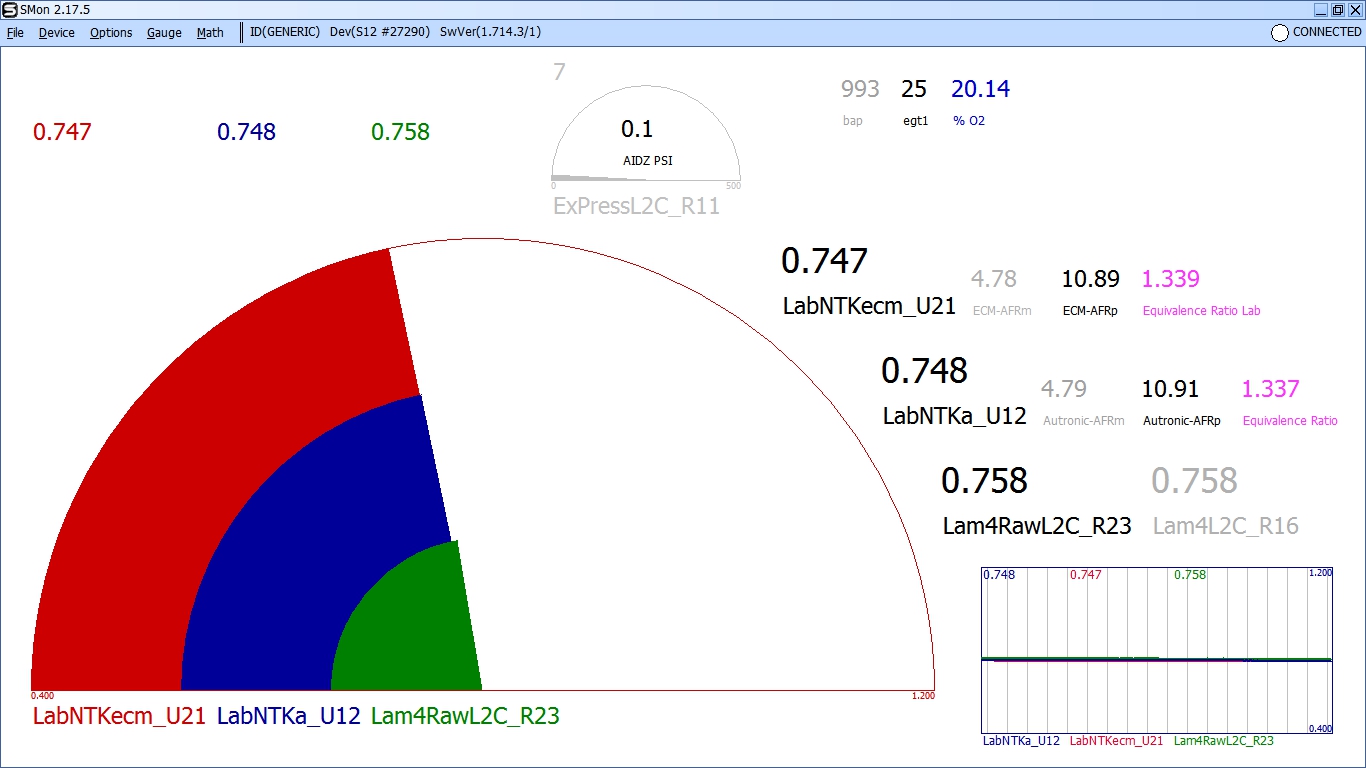
Task: Click the Autronic-AFRp value 10.91
Action: [x=1170, y=389]
